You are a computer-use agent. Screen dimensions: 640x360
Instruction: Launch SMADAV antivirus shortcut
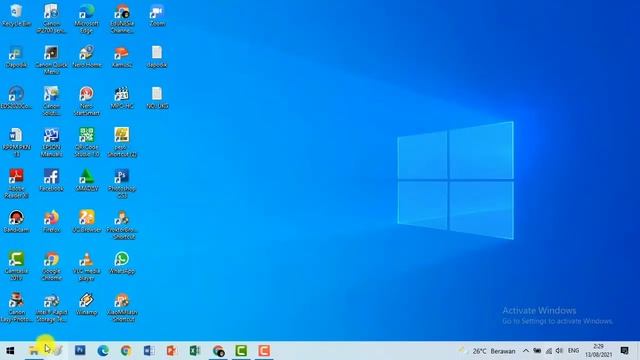point(87,180)
